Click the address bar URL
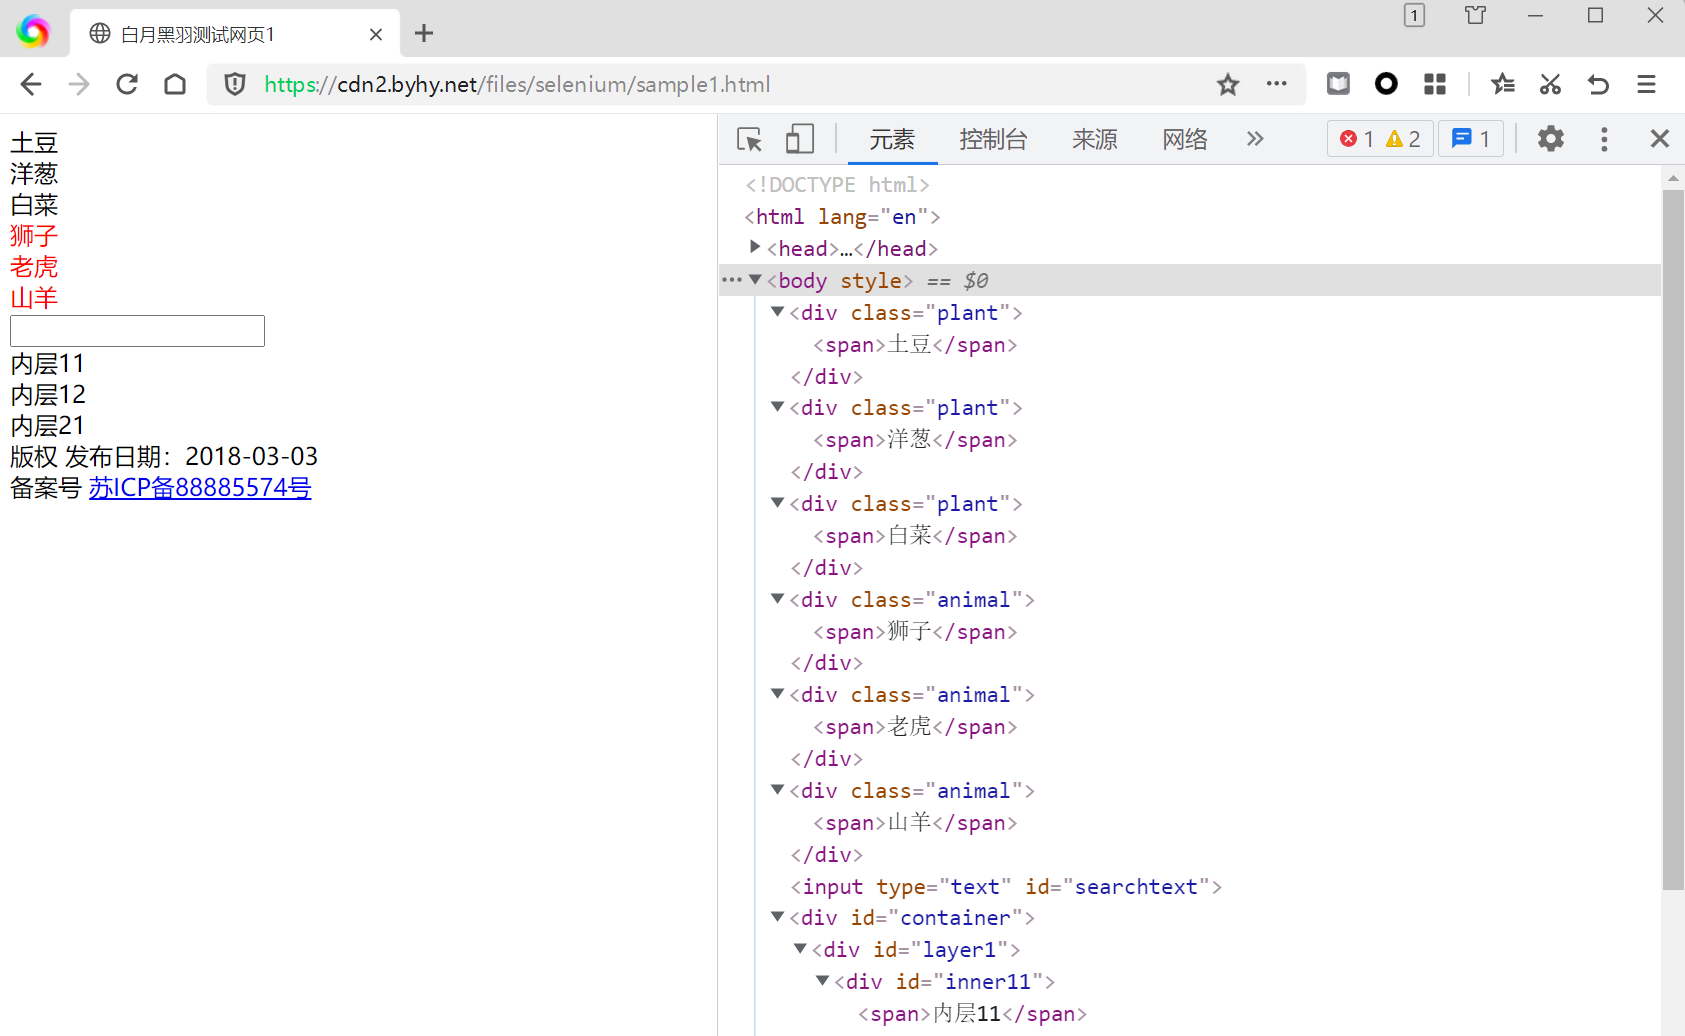The image size is (1685, 1036). point(517,85)
